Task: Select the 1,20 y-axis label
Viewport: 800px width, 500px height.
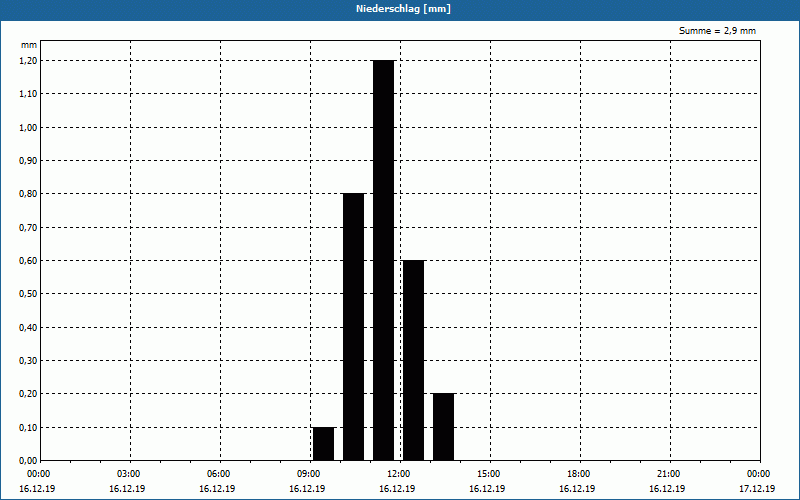Action: 28,60
